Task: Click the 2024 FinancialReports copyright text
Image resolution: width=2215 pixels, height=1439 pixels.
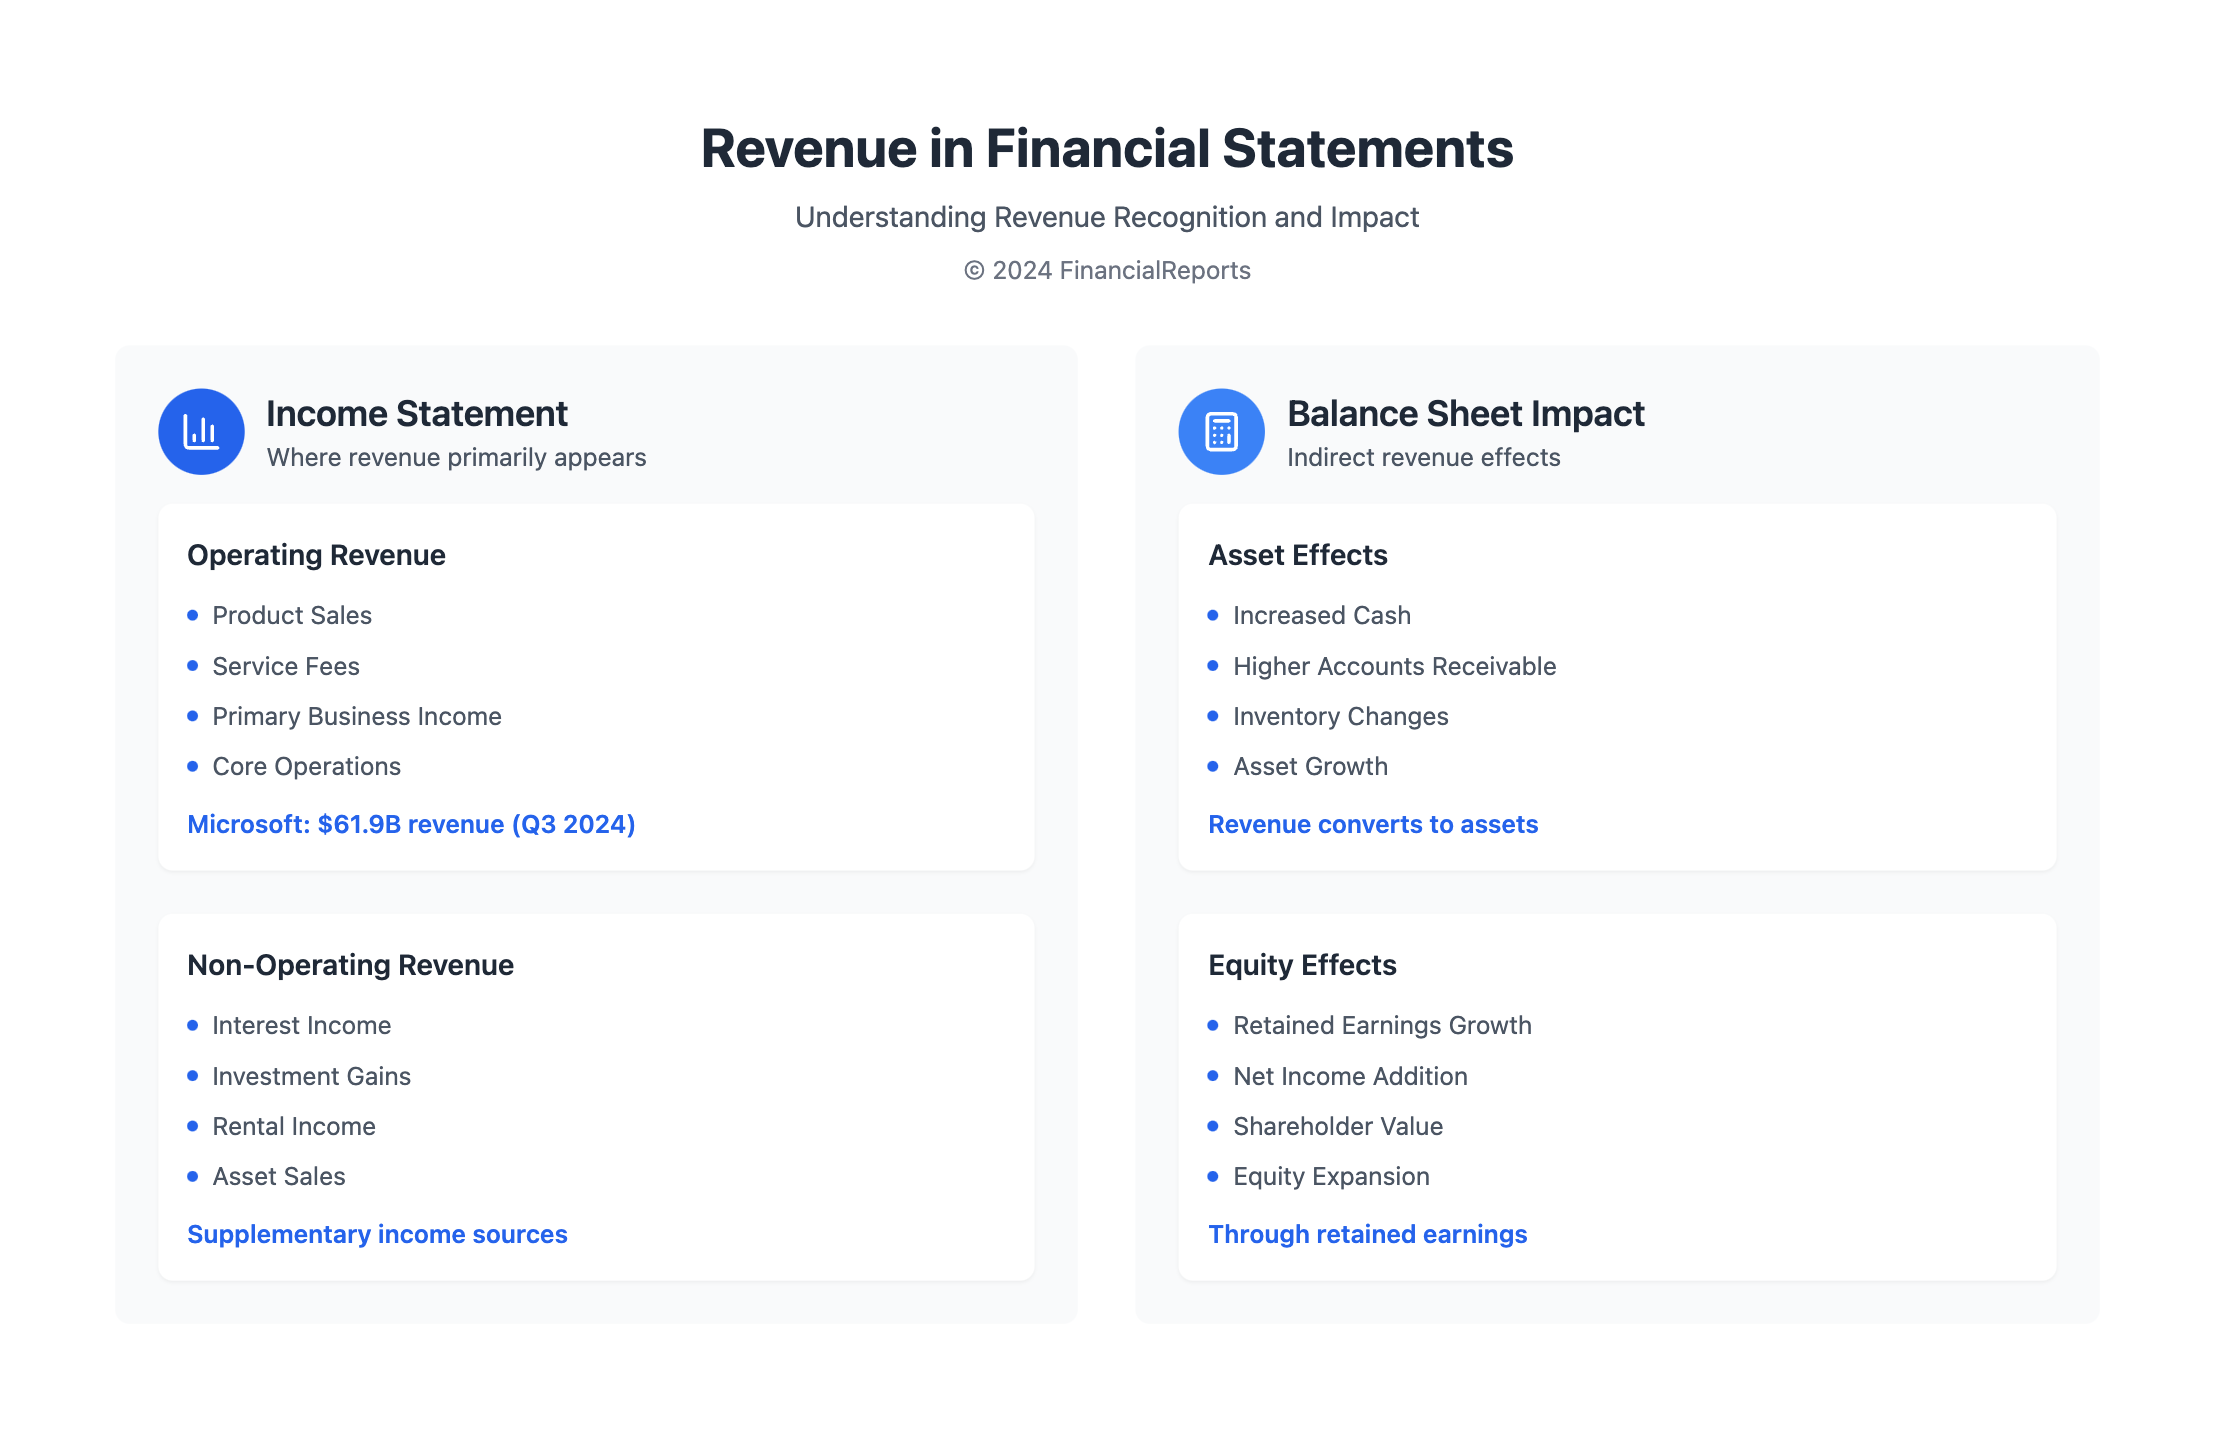Action: [x=1107, y=270]
